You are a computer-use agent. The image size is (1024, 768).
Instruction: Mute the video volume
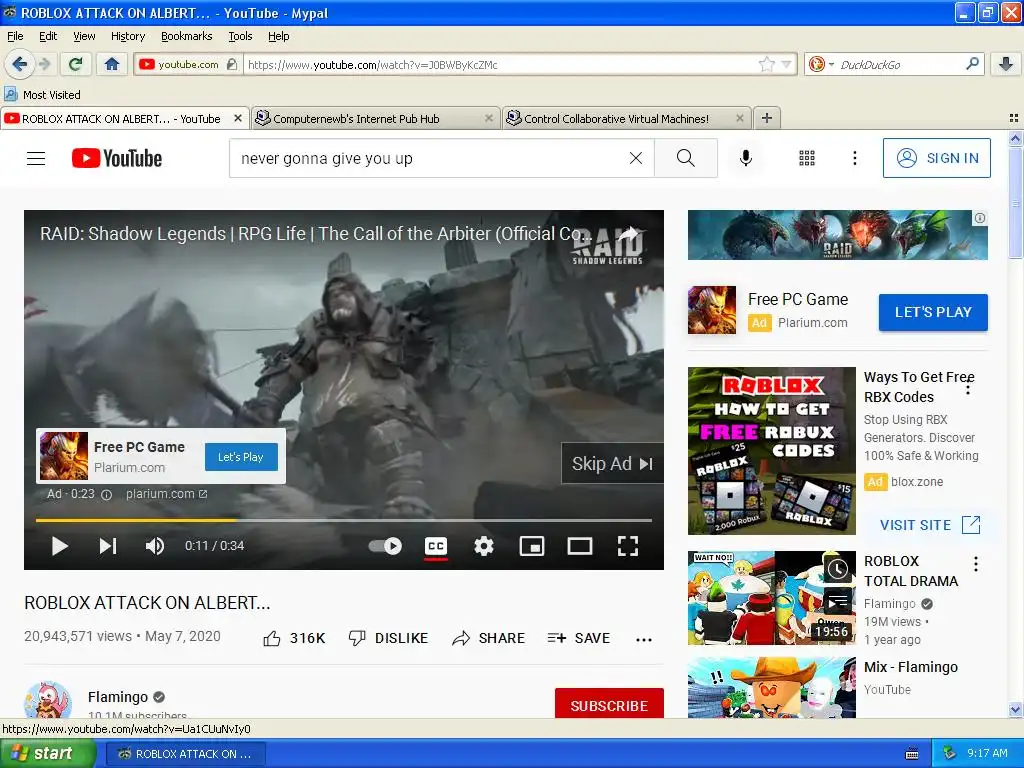155,546
